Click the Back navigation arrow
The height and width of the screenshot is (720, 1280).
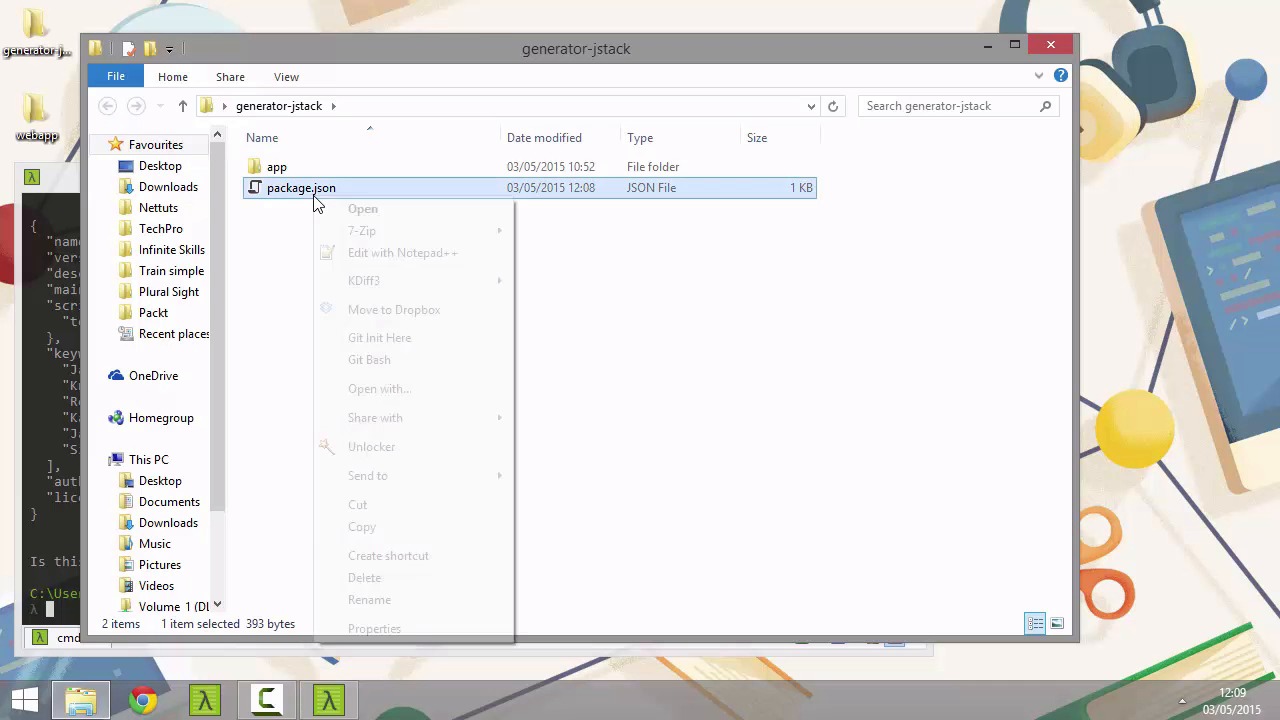[x=108, y=106]
